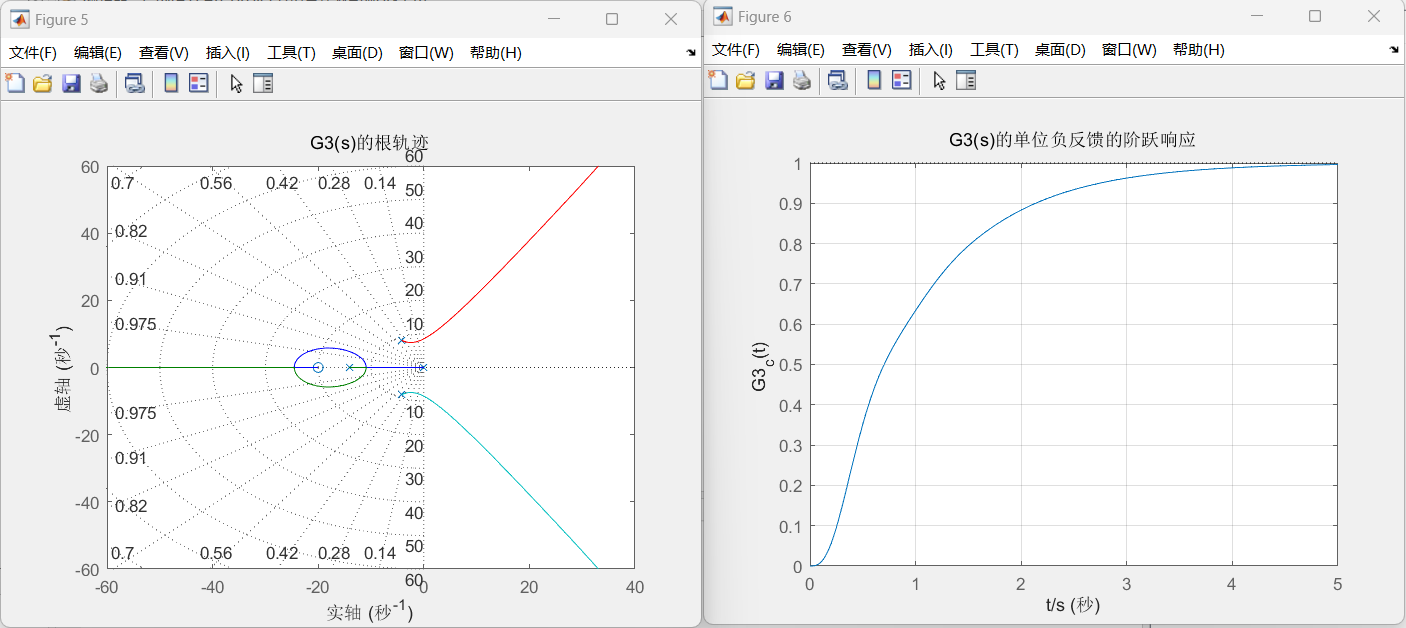Open 工具(T) menu in Figure 6
Screen dimensions: 1406x628
[x=995, y=50]
